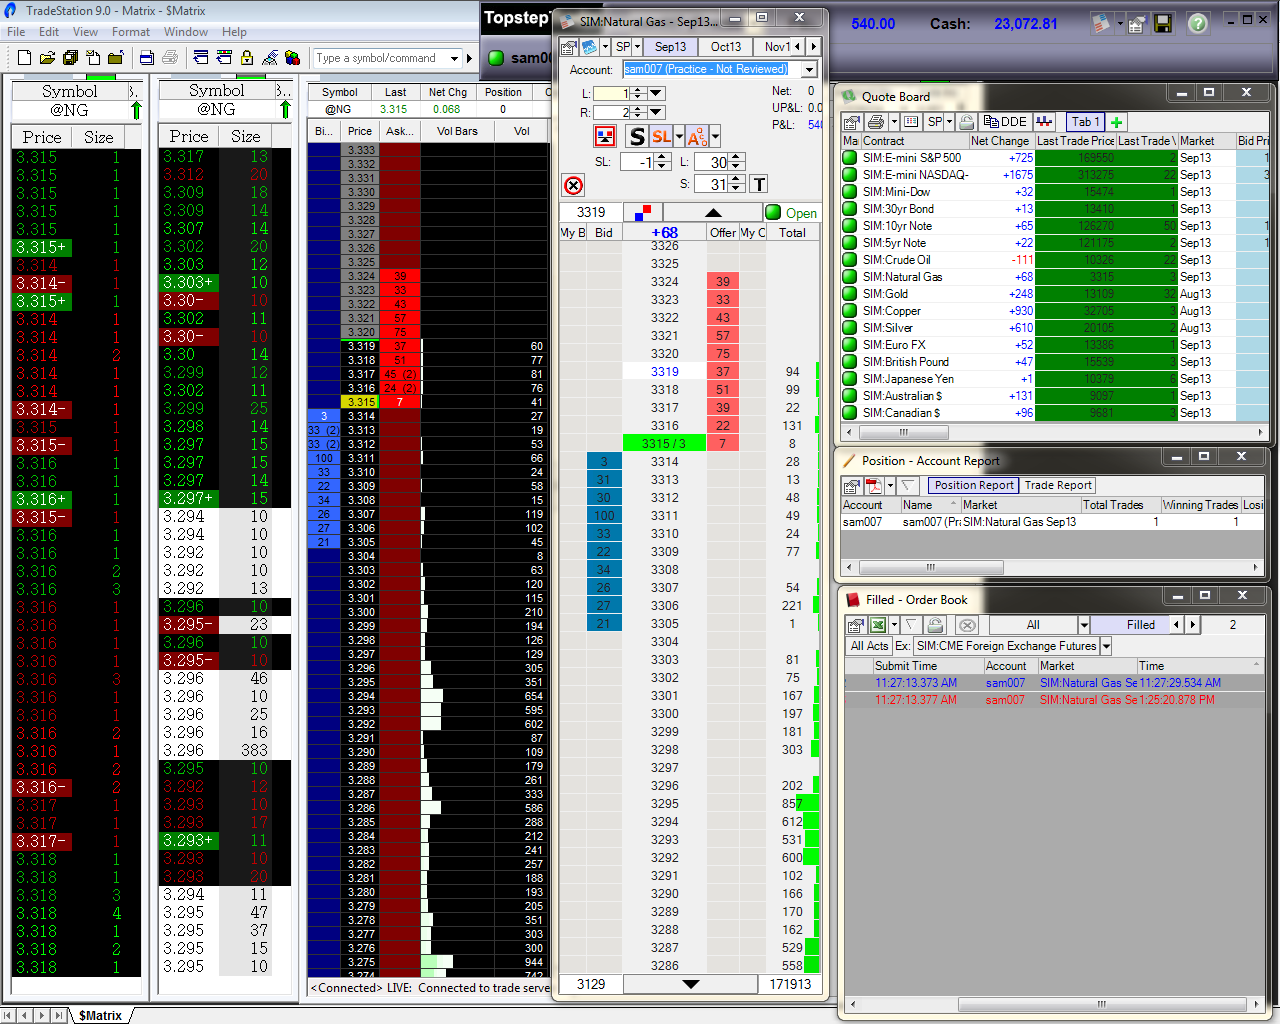Open the File menu
Image resolution: width=1280 pixels, height=1024 pixels.
click(x=16, y=32)
